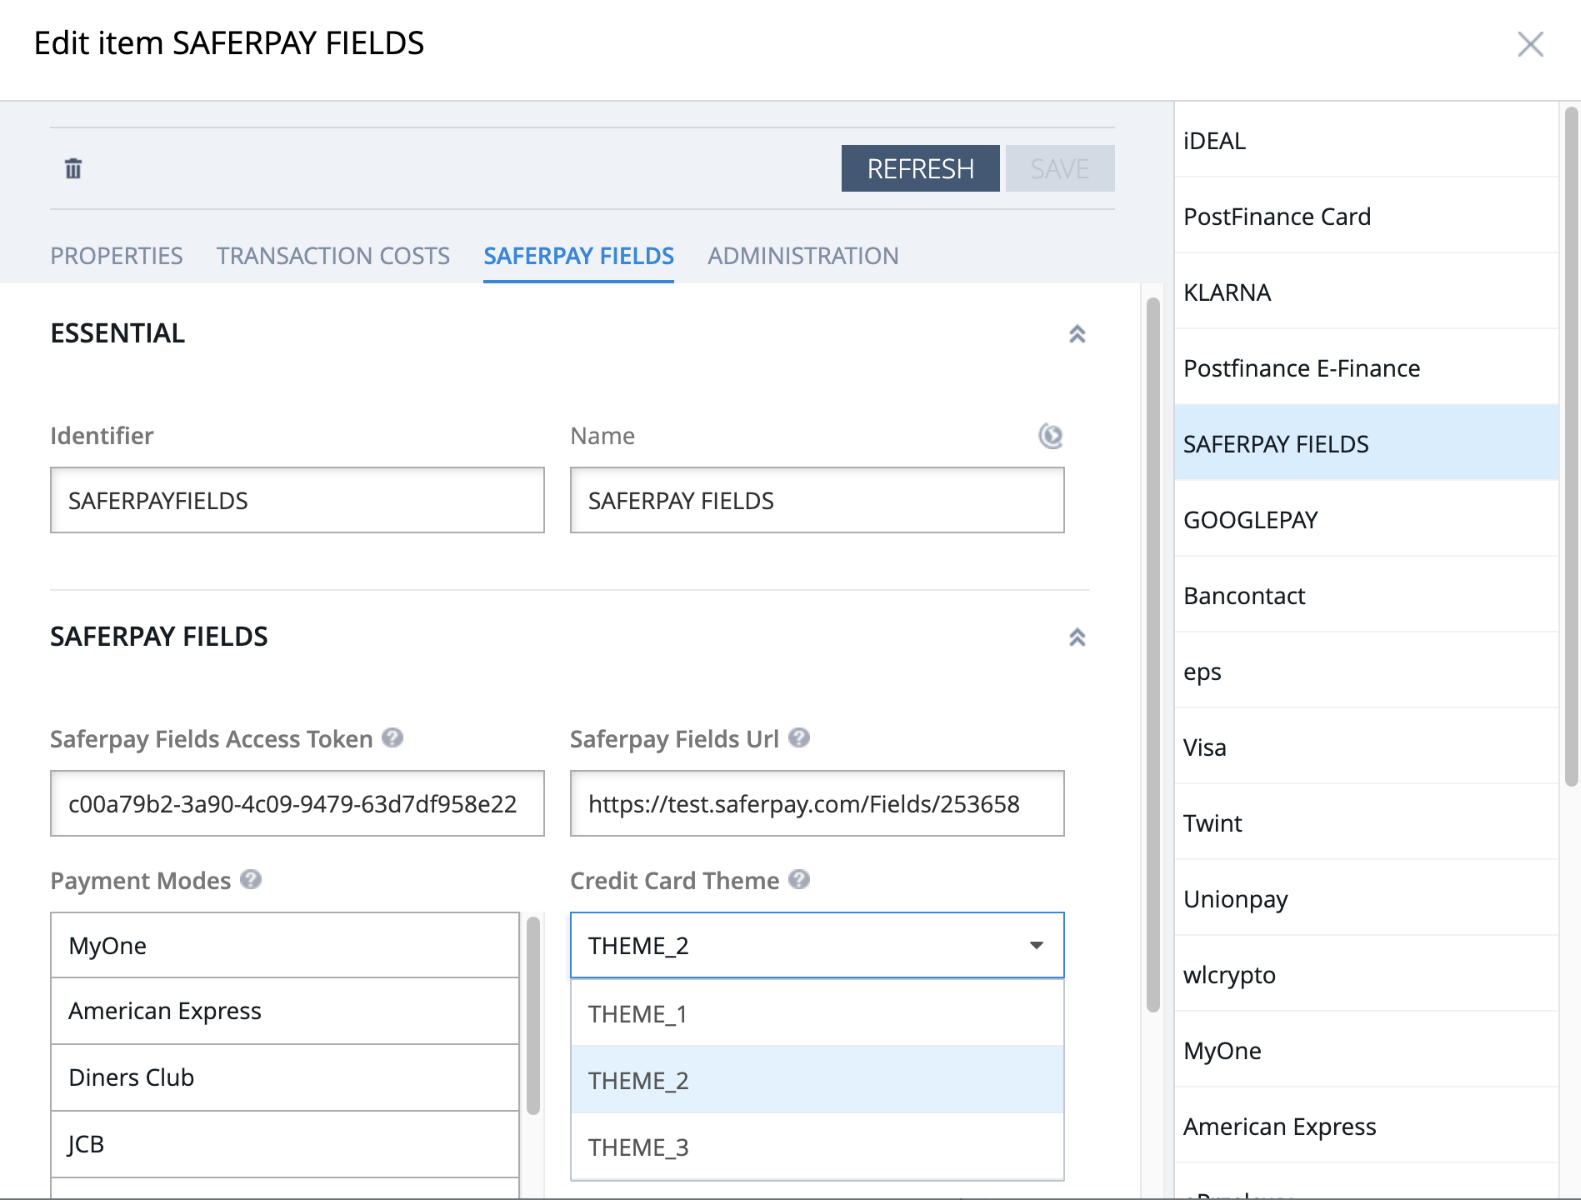This screenshot has width=1581, height=1200.
Task: Click into the Identifier input field
Action: [297, 501]
